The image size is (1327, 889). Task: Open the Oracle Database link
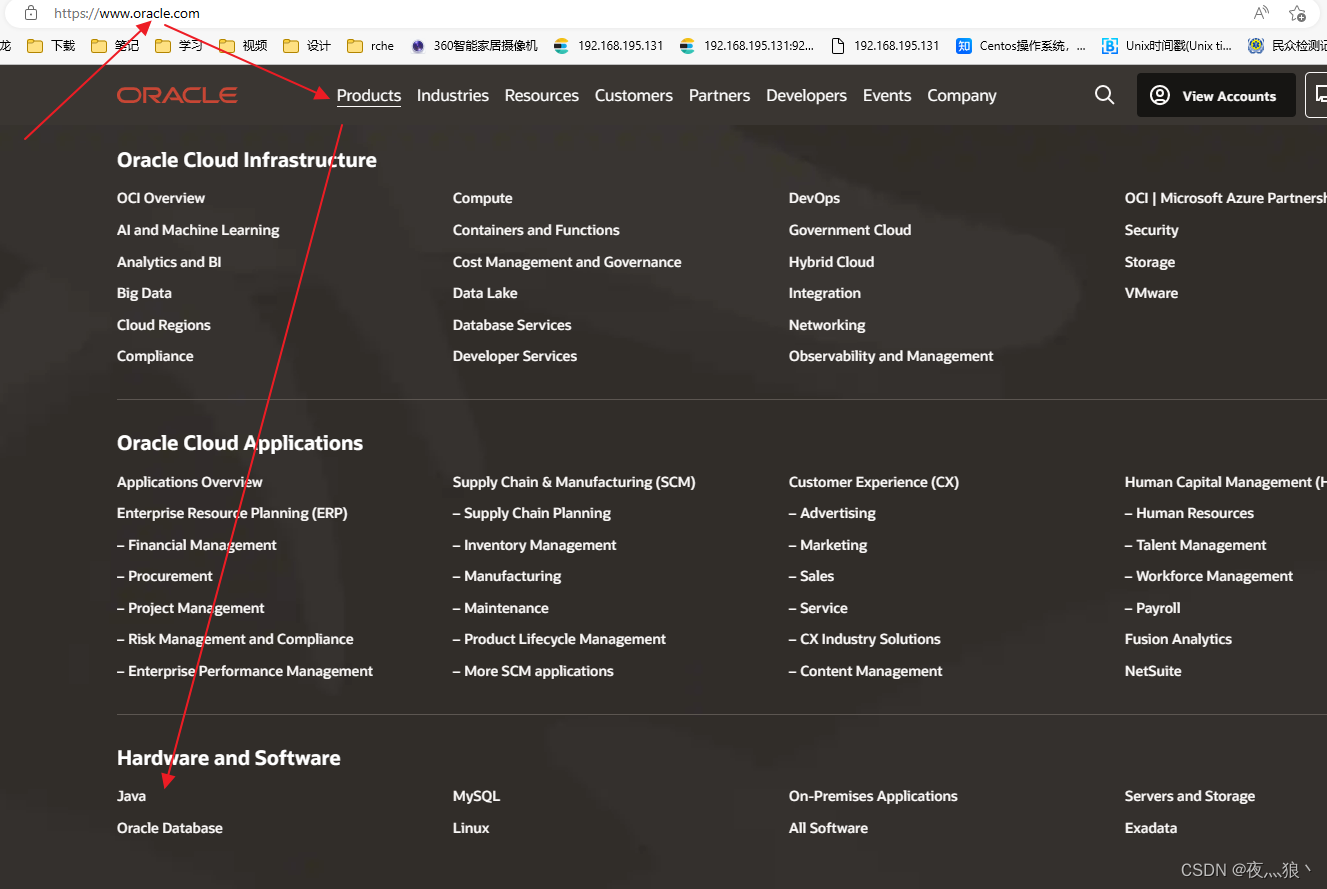(x=170, y=828)
